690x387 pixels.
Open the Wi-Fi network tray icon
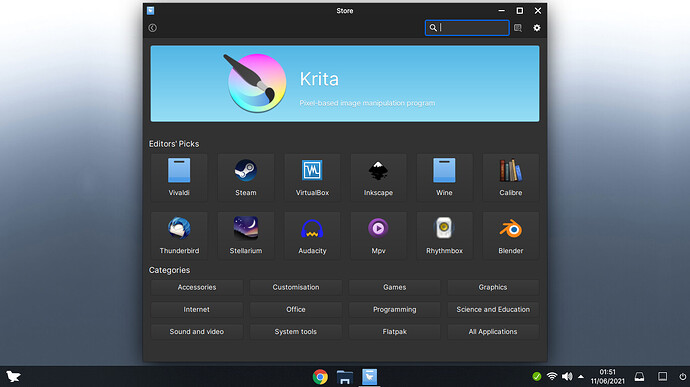[552, 376]
